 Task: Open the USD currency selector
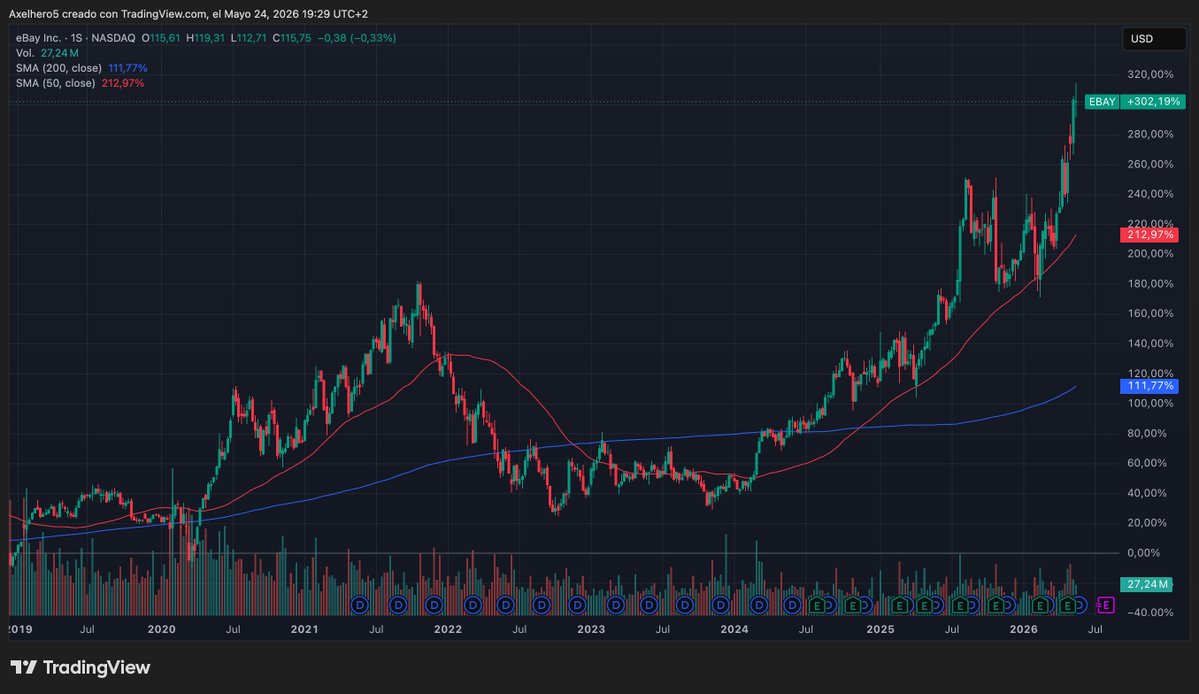pos(1153,39)
